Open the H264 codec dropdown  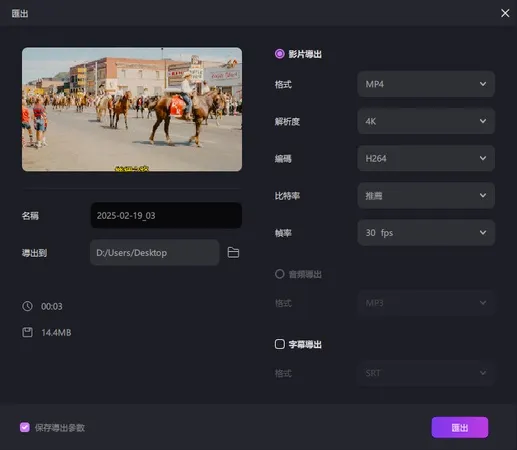(x=426, y=158)
